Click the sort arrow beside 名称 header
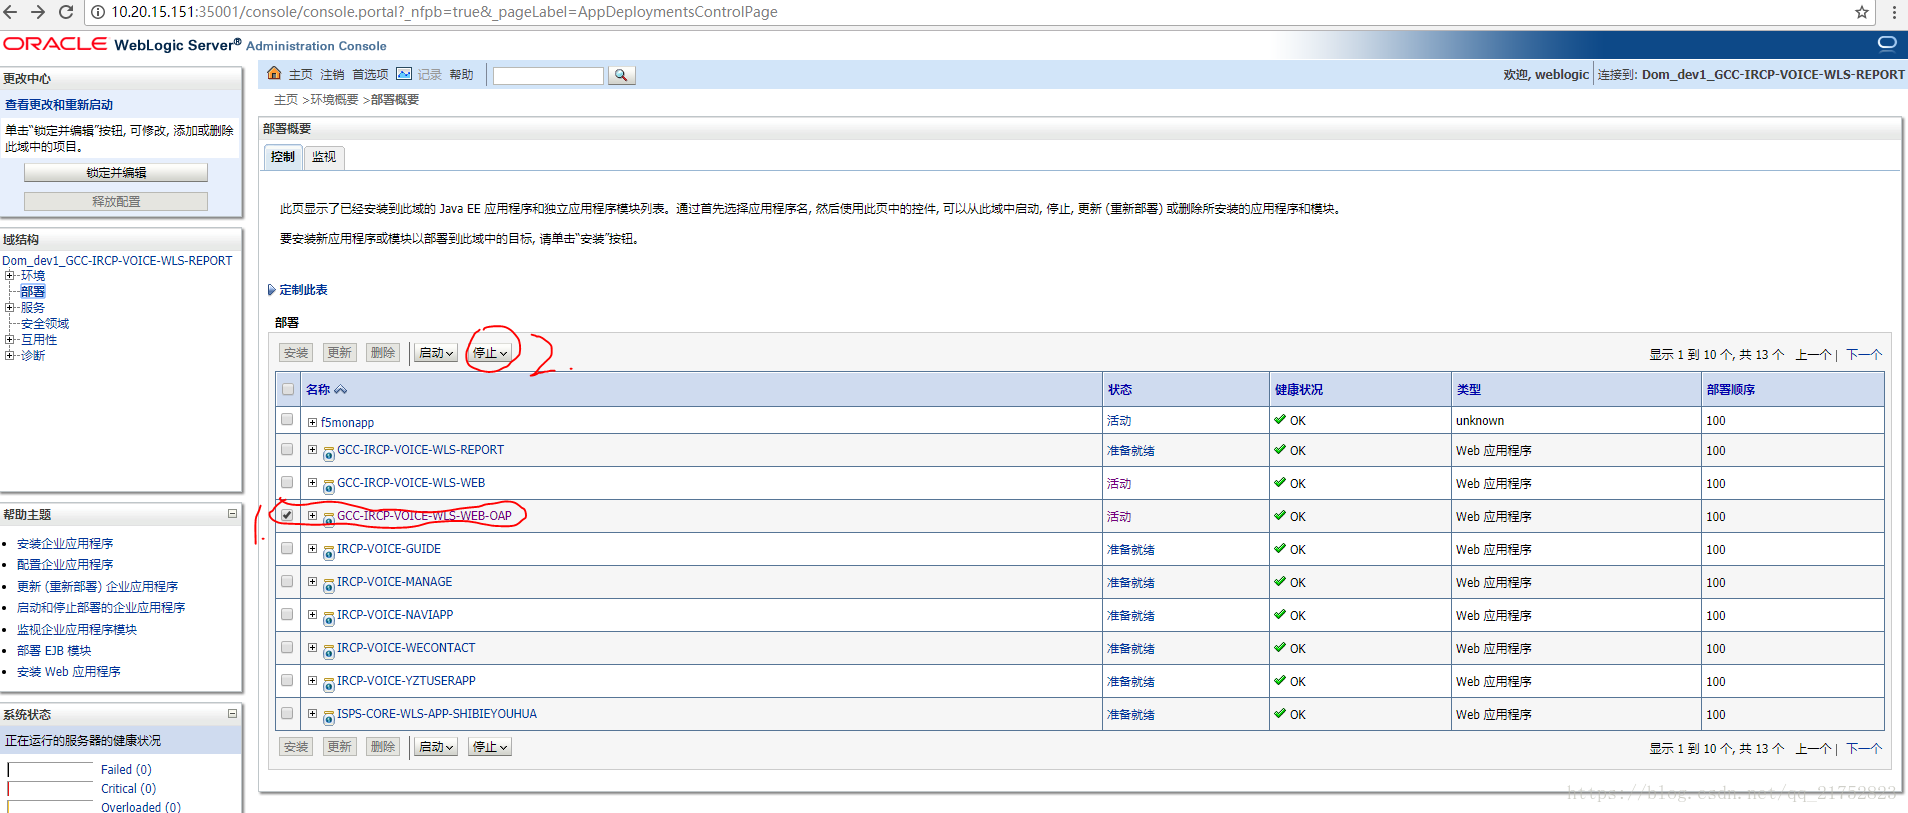This screenshot has width=1908, height=813. pos(341,390)
